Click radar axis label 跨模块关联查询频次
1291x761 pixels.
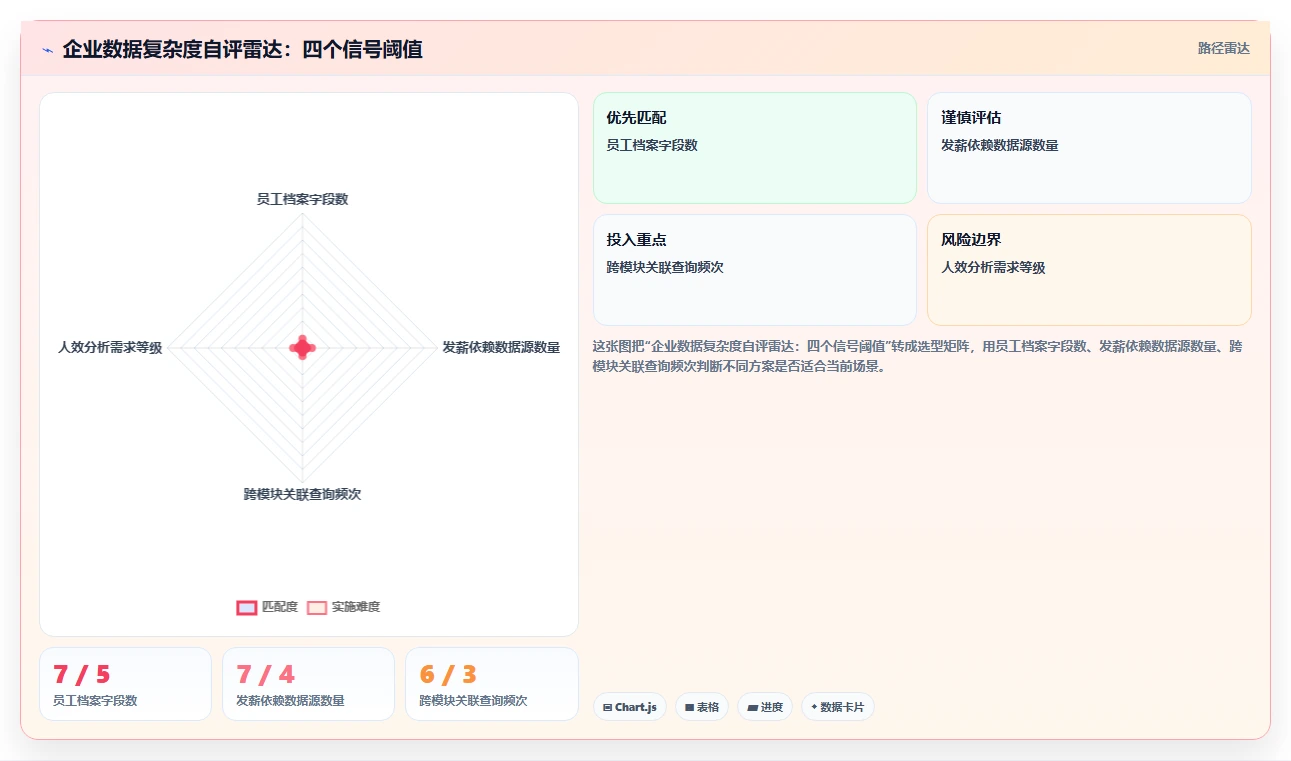coord(302,494)
